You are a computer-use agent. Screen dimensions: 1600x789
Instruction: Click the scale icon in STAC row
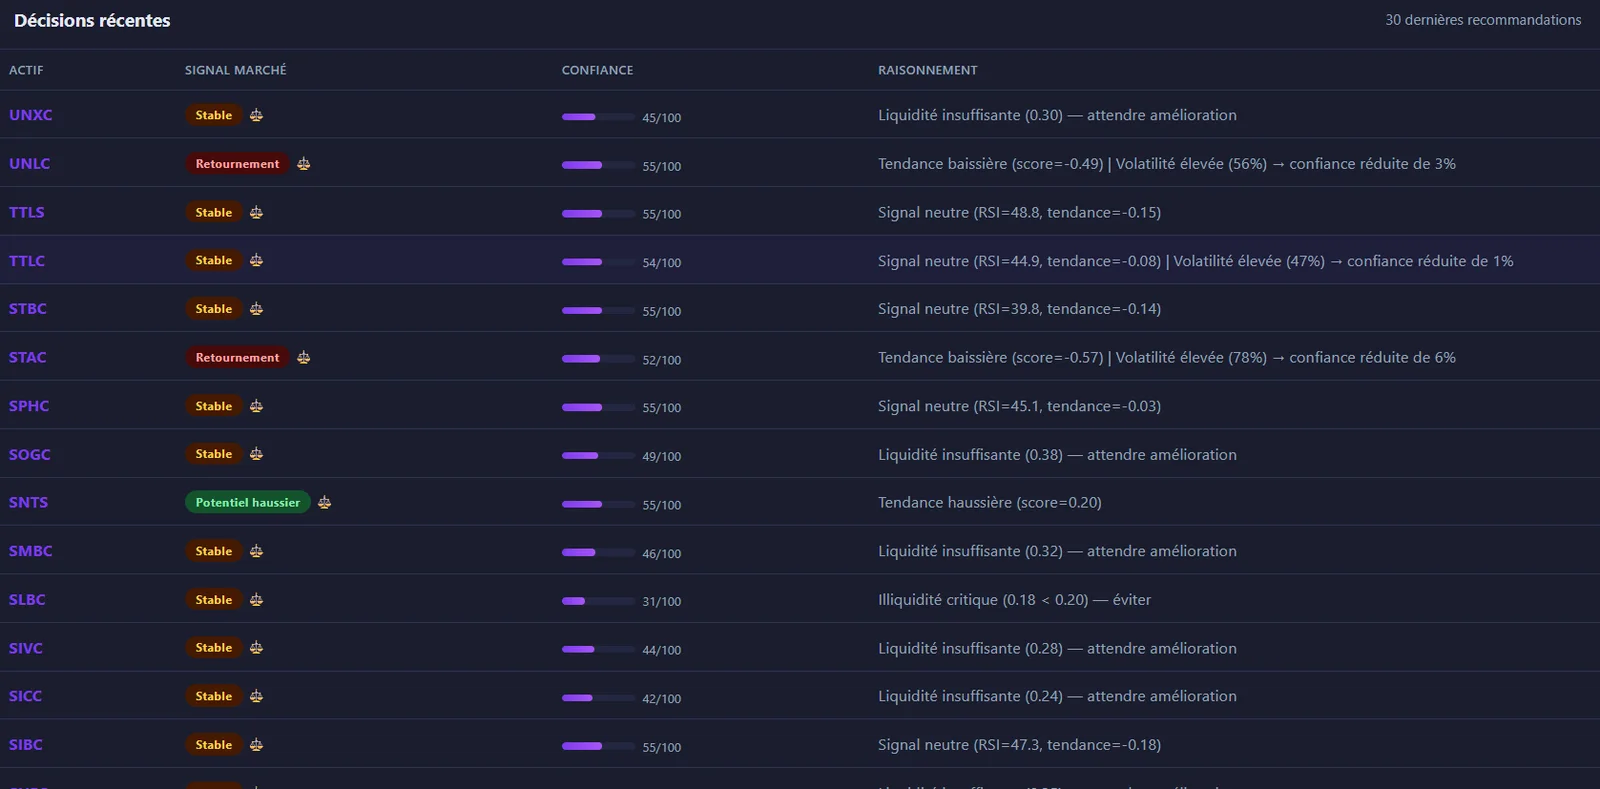coord(303,357)
